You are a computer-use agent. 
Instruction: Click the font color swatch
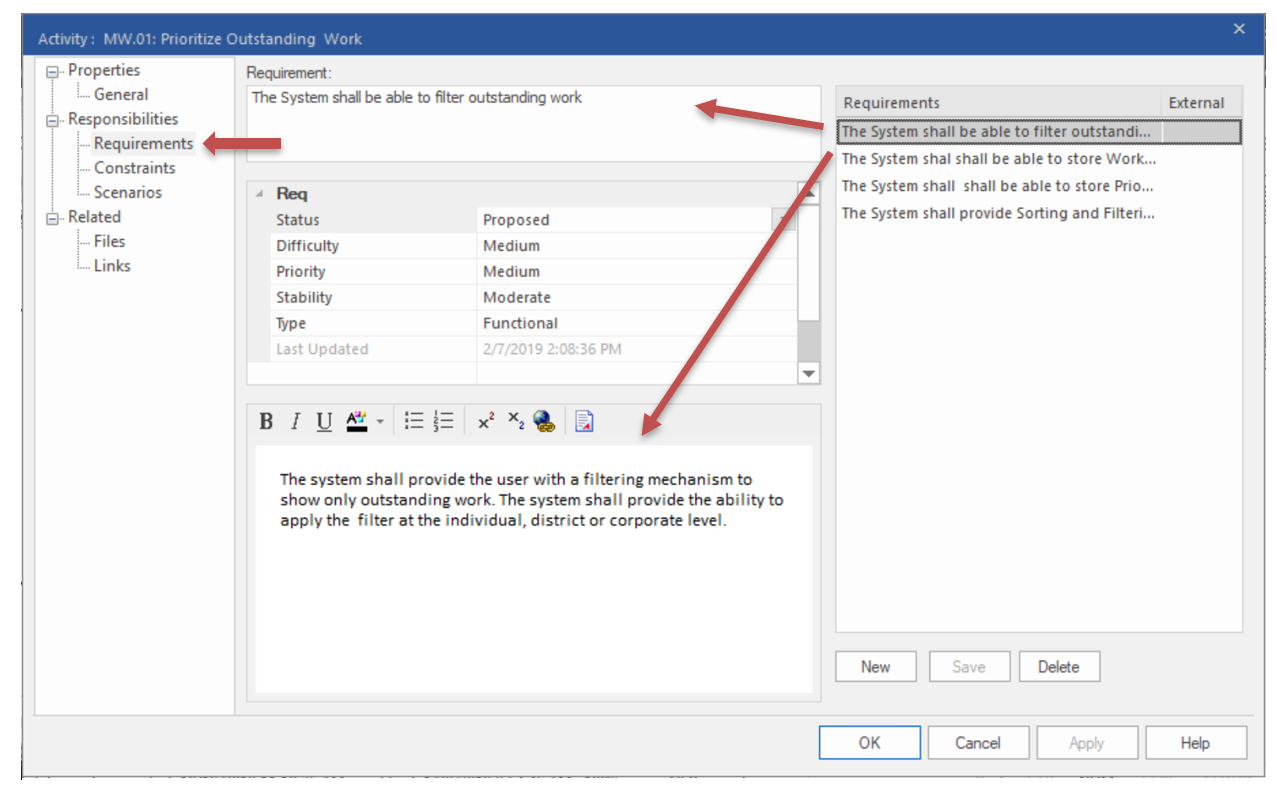point(356,421)
